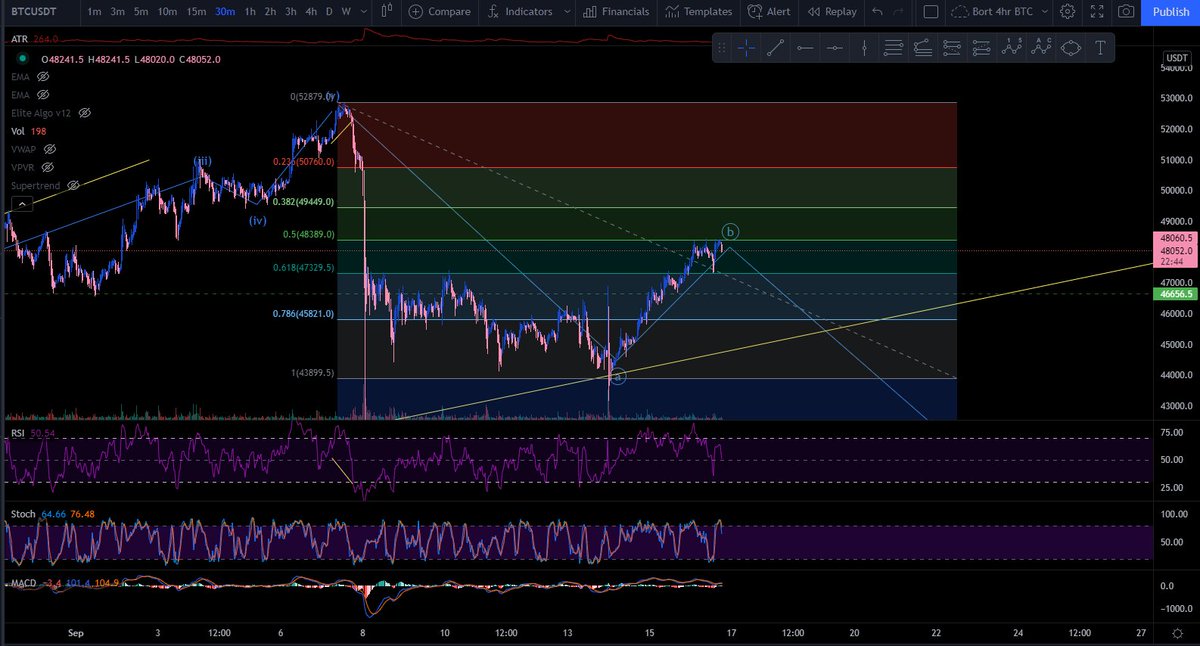The height and width of the screenshot is (646, 1200).
Task: Click the RSI indicator label
Action: [18, 433]
